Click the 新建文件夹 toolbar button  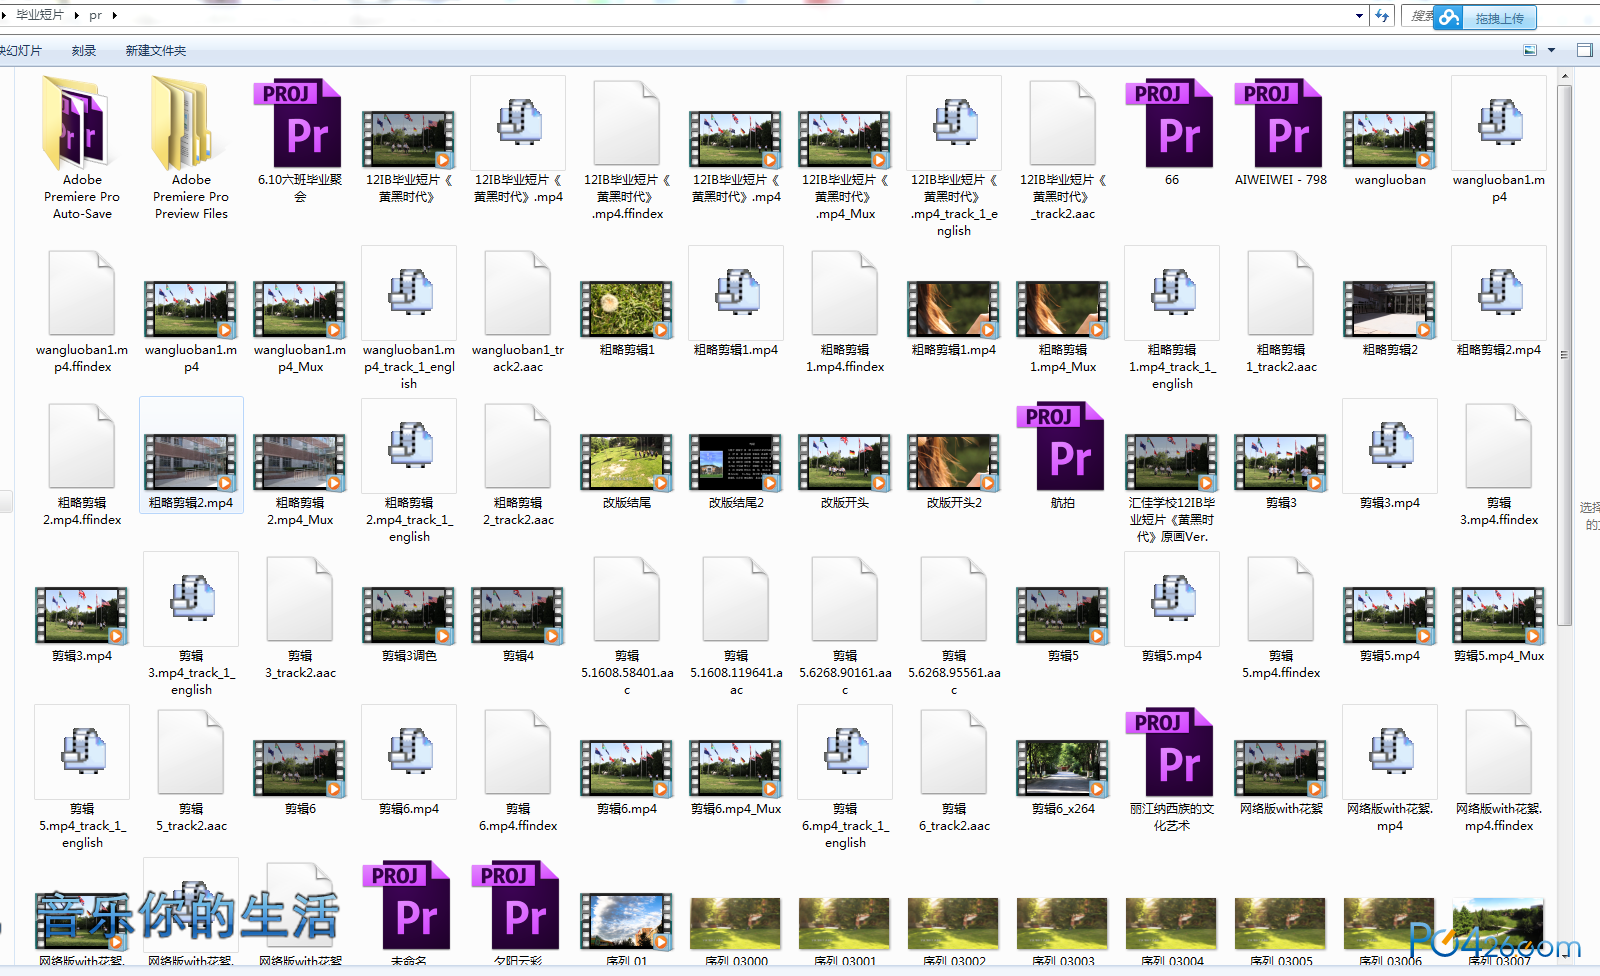pyautogui.click(x=155, y=51)
